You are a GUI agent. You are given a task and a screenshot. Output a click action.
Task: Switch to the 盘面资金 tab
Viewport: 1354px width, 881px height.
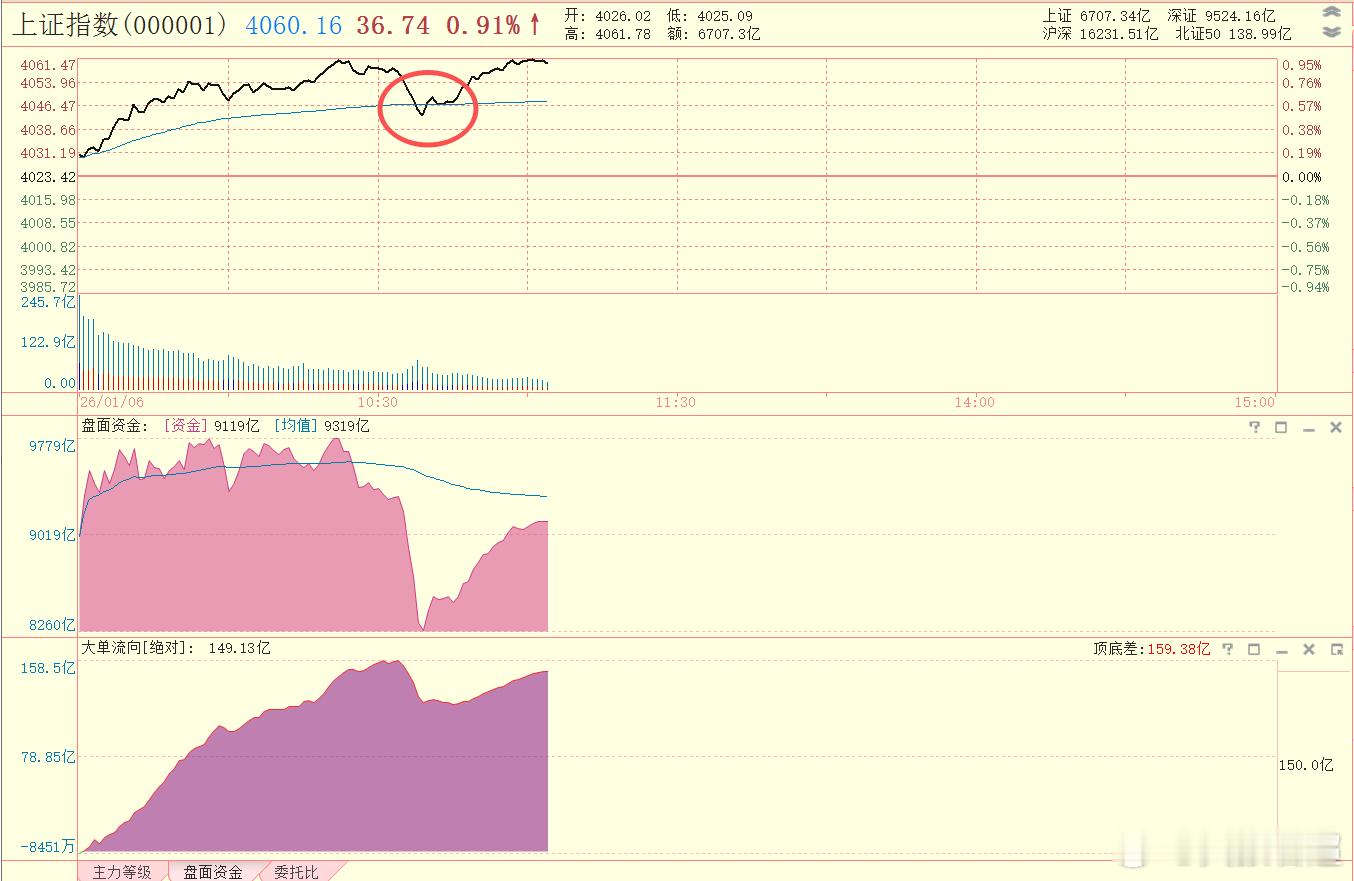tap(212, 872)
